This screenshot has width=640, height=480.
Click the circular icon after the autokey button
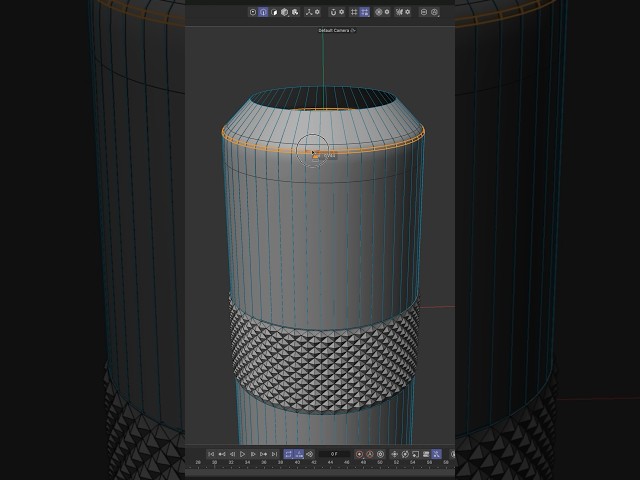click(380, 454)
